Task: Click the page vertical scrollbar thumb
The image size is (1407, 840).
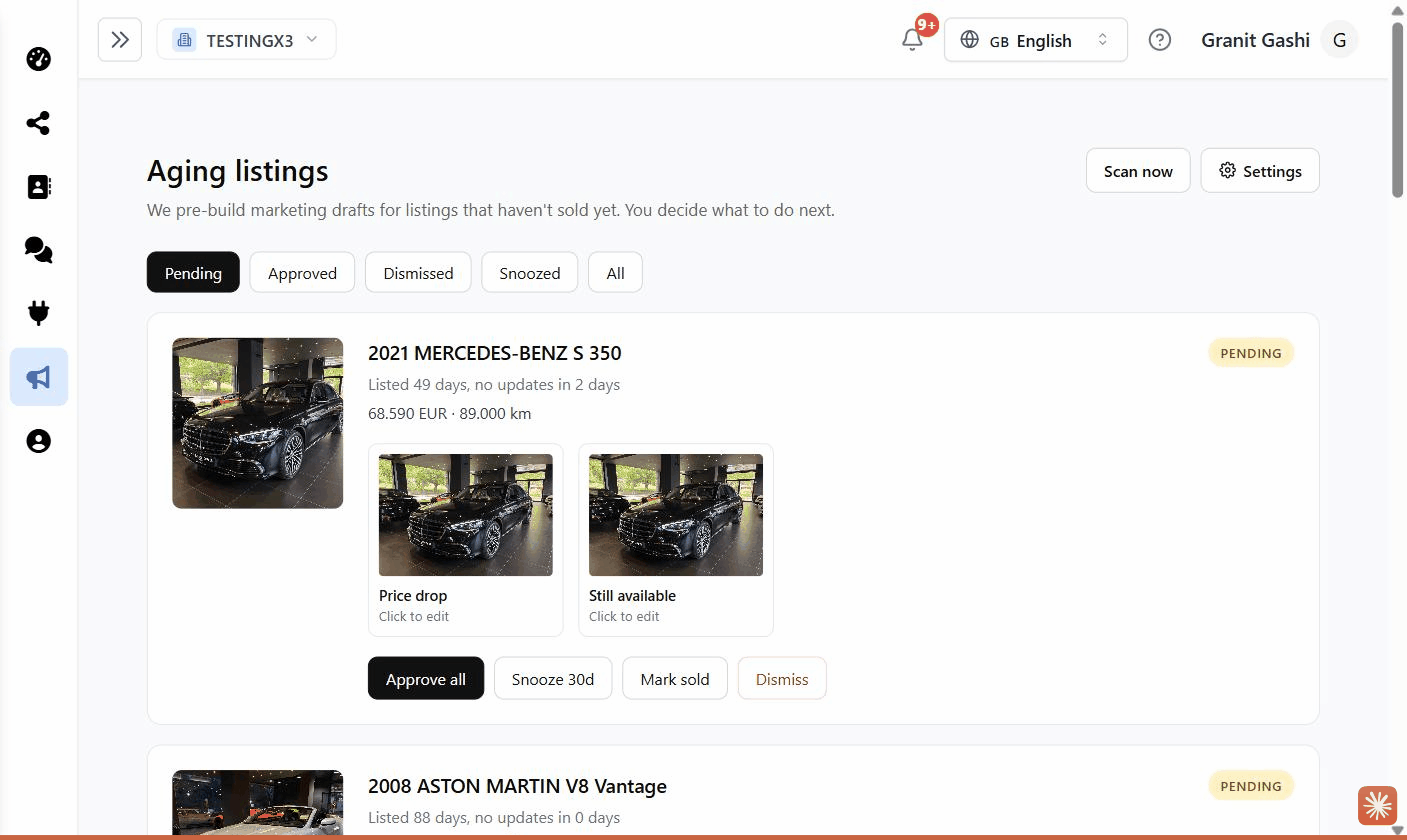Action: click(x=1398, y=108)
